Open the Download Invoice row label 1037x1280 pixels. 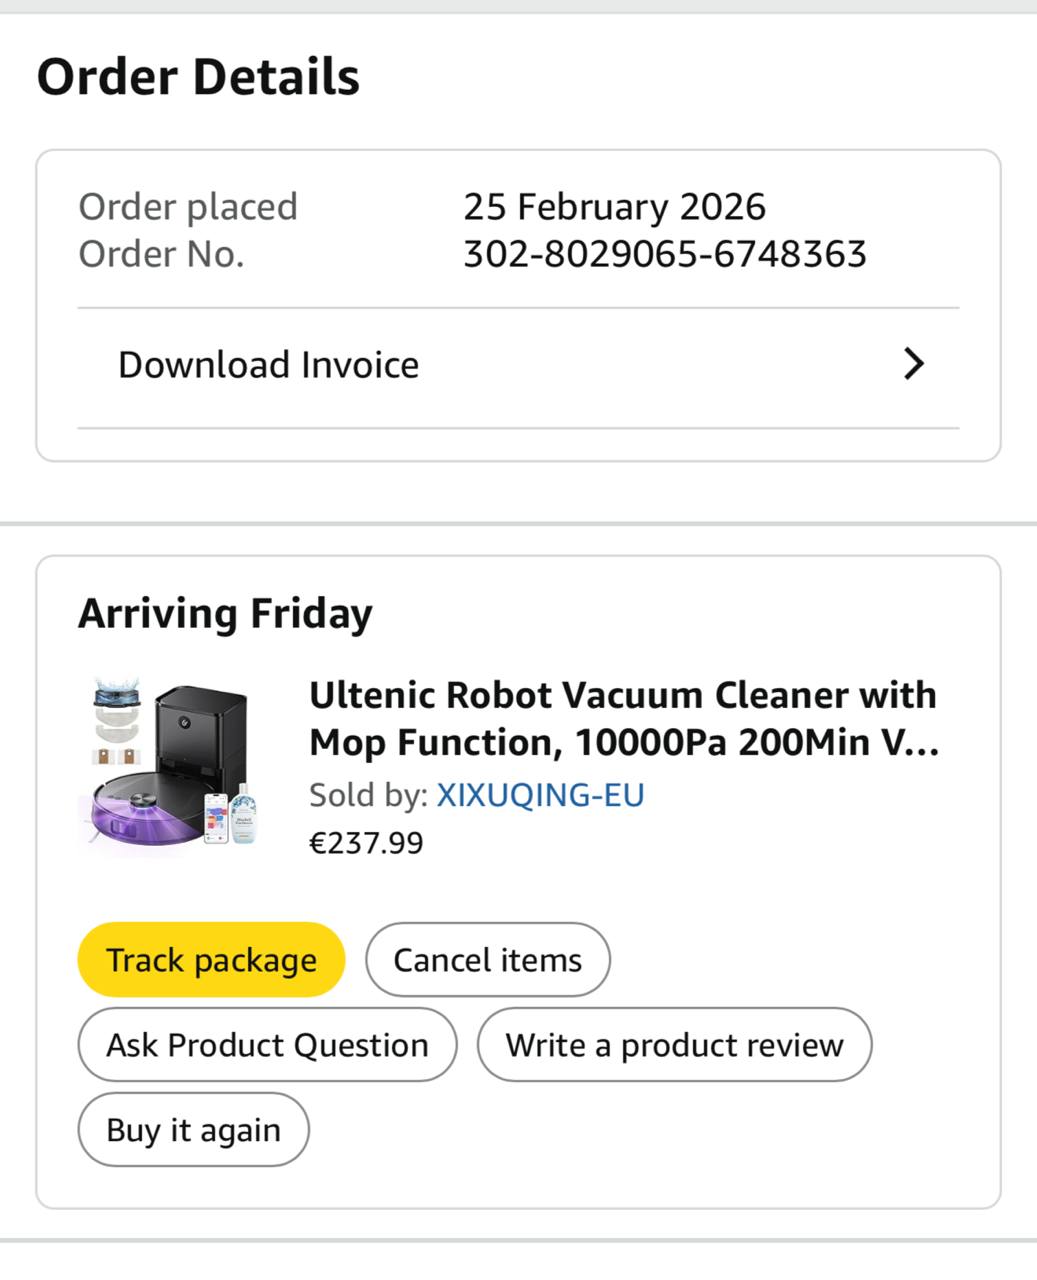point(268,365)
